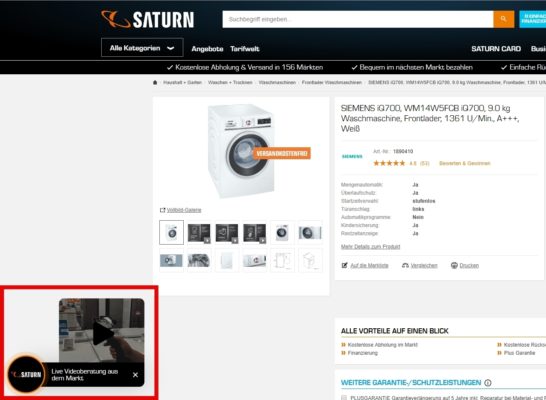Image resolution: width=546 pixels, height=400 pixels.
Task: Click the Siemens brand logo
Action: [x=352, y=157]
